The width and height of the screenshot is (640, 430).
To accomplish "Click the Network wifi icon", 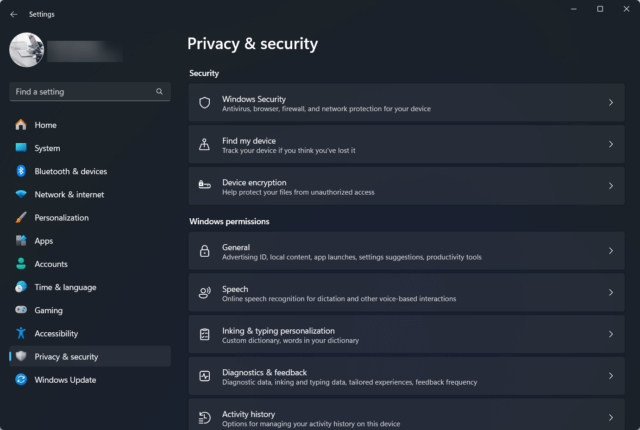I will coord(21,194).
